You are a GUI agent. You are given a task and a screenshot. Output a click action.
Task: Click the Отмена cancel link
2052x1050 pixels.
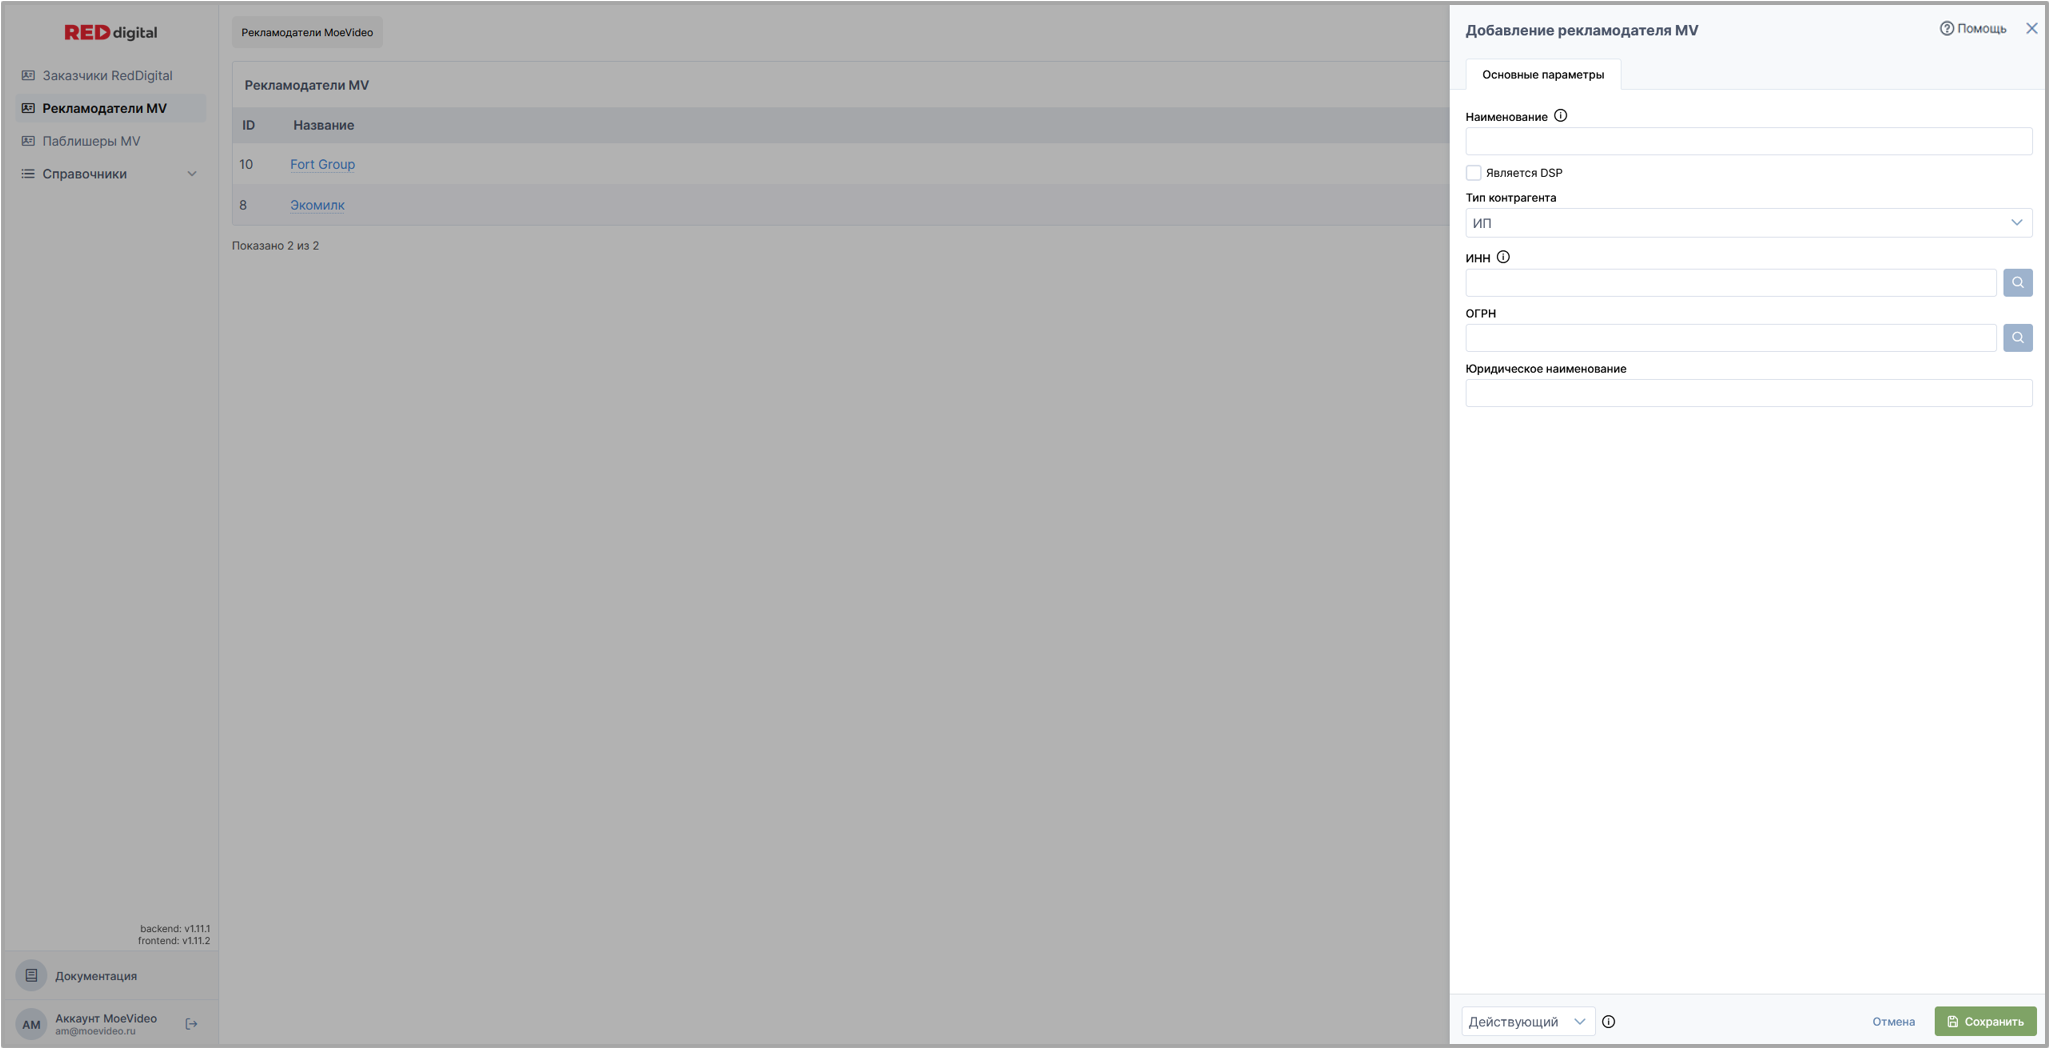coord(1893,1022)
